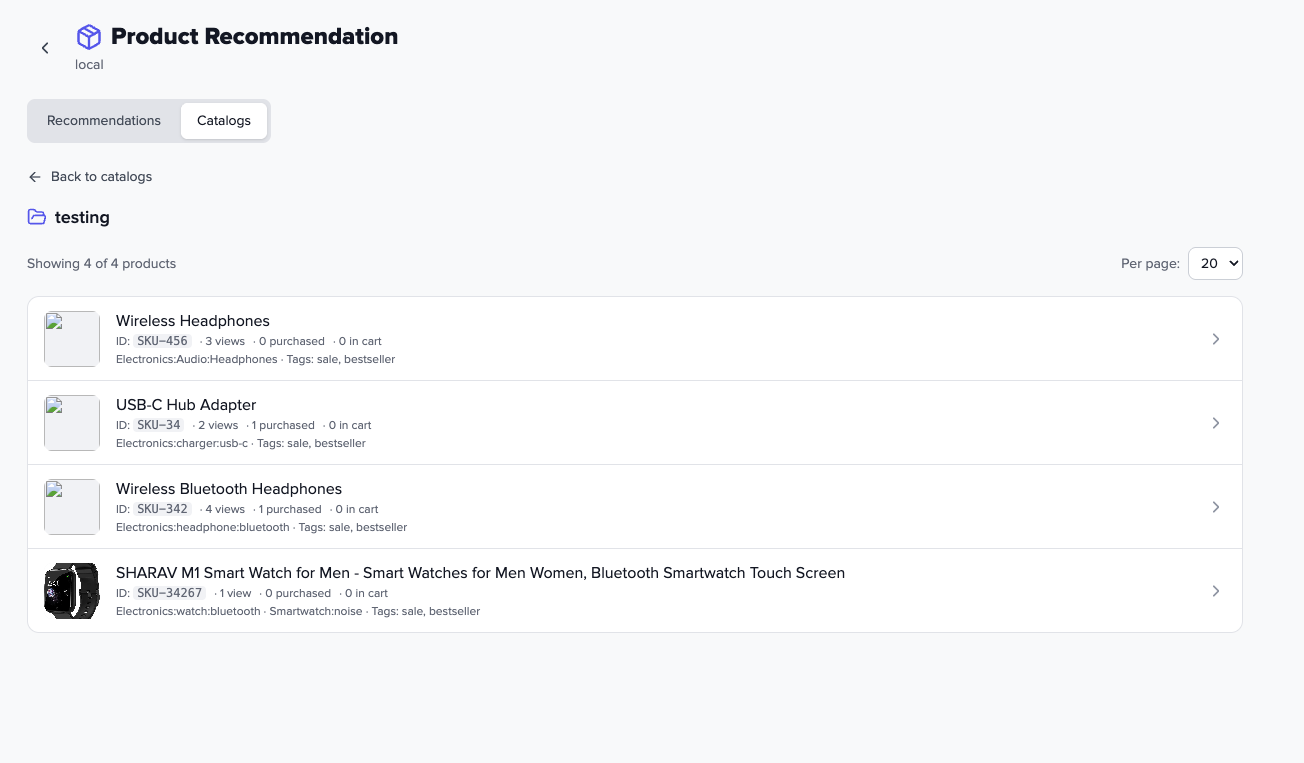Open details via the USB-C Hub Adapter chevron

click(x=1216, y=422)
